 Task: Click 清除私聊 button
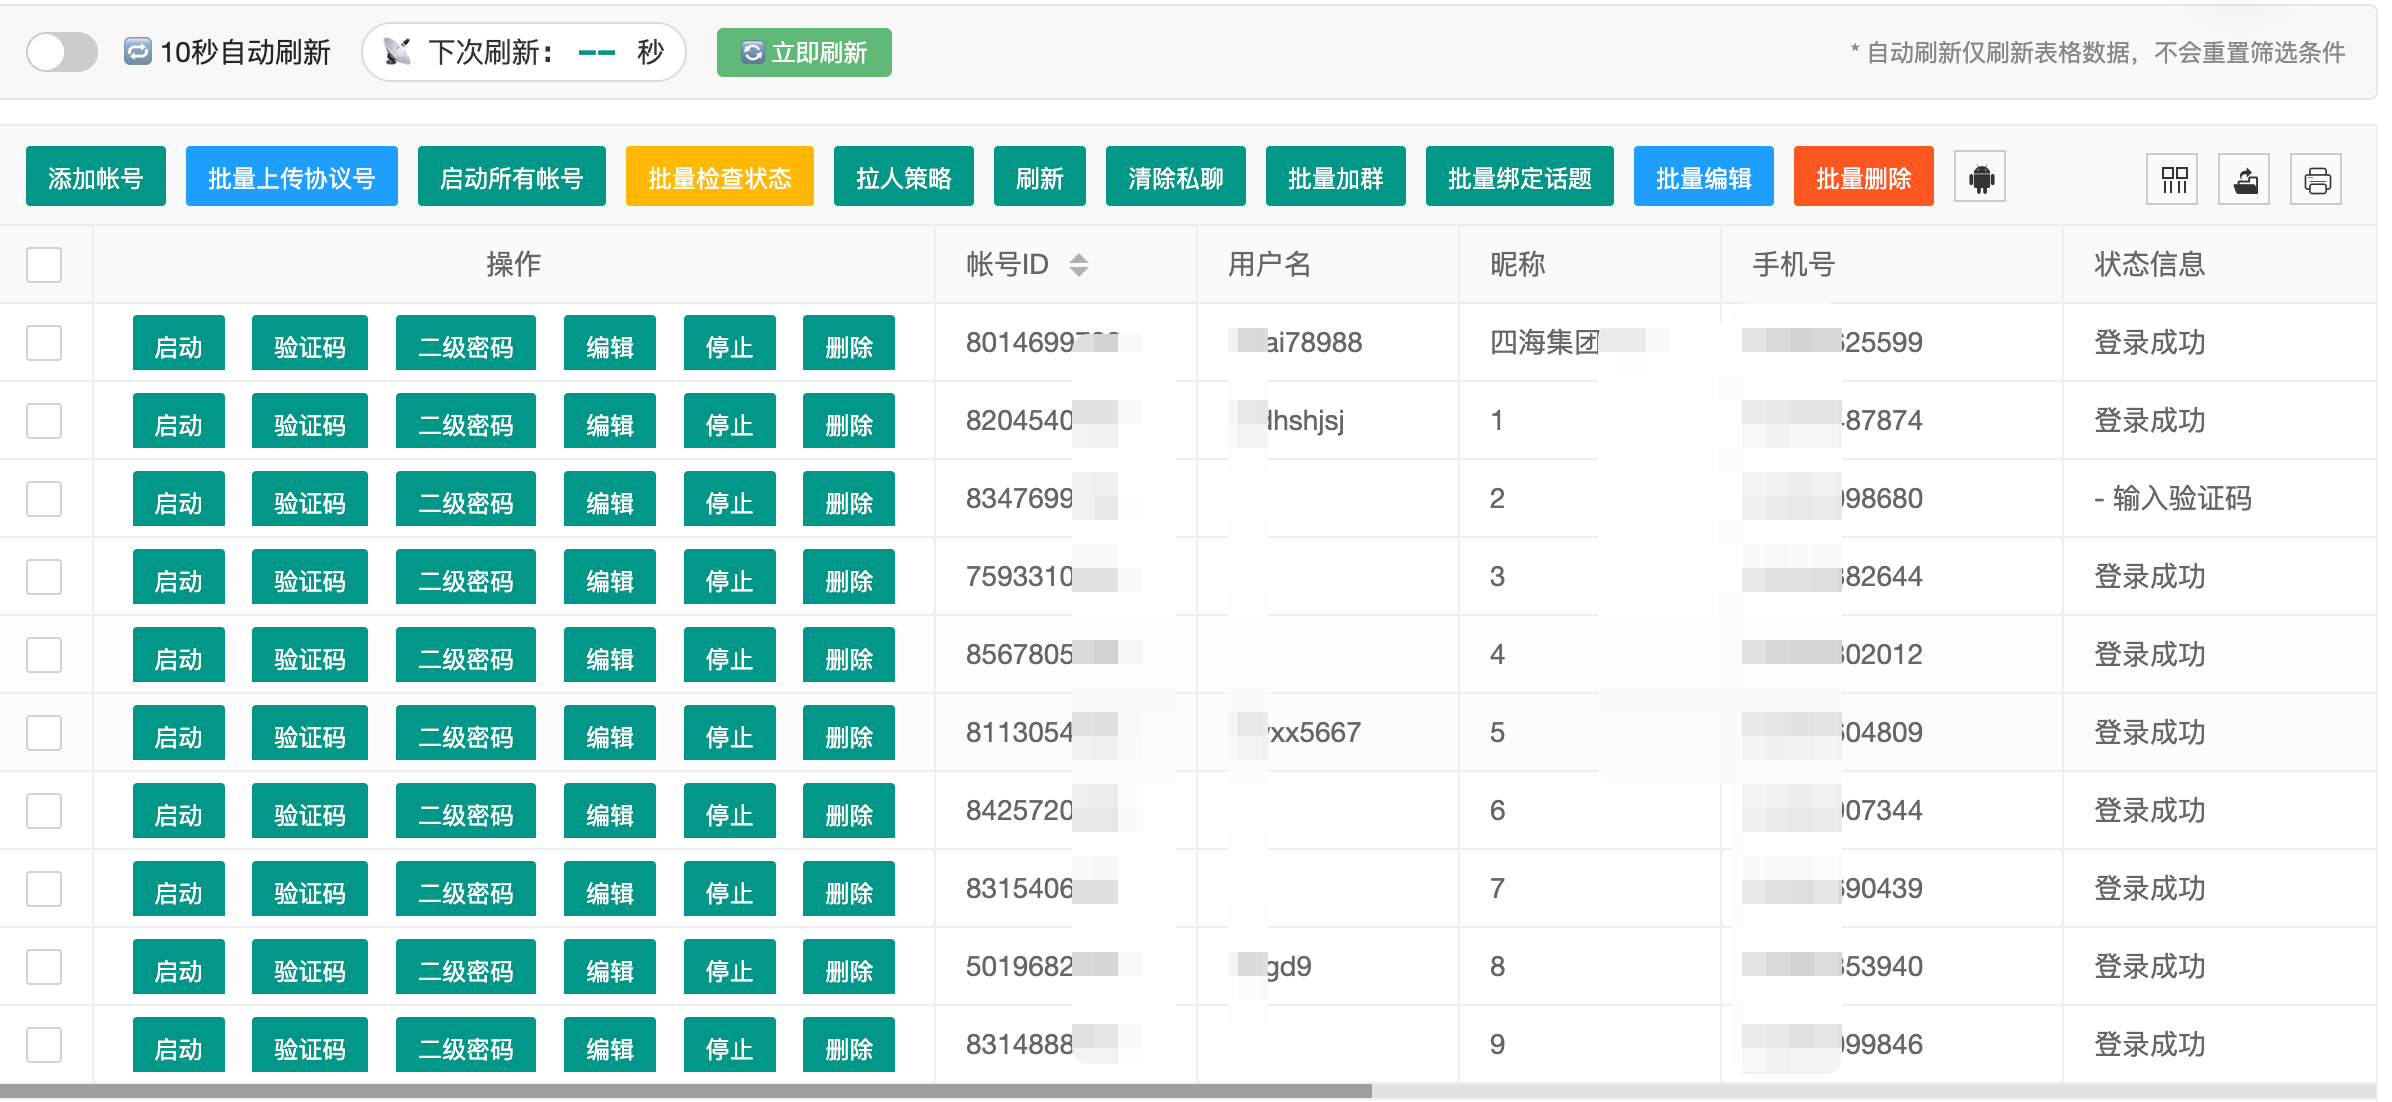(x=1176, y=177)
